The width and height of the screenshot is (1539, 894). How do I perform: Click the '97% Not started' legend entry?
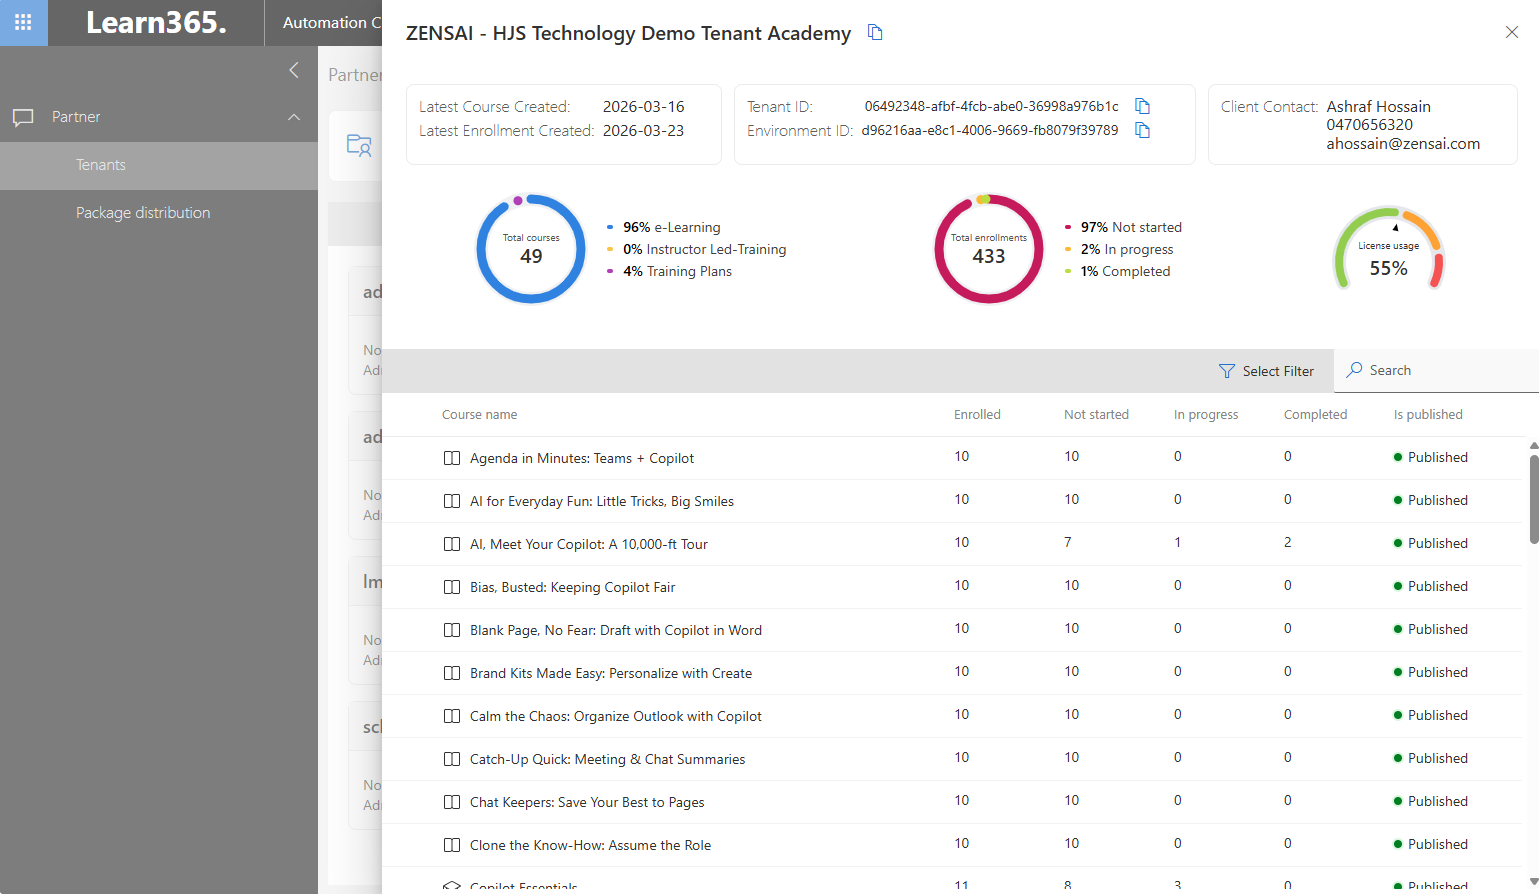[1124, 227]
